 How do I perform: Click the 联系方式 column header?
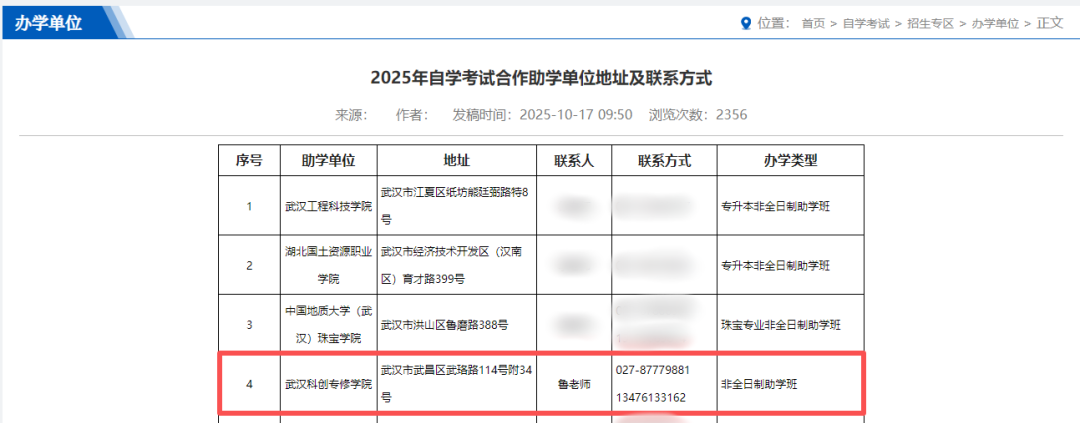click(664, 160)
